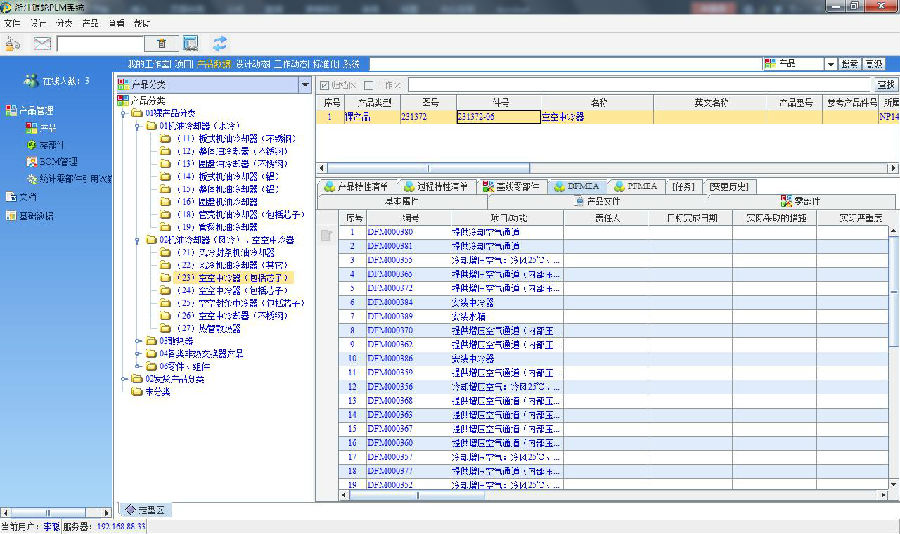
Task: Click the document icon left of row 1
Action: click(x=325, y=235)
